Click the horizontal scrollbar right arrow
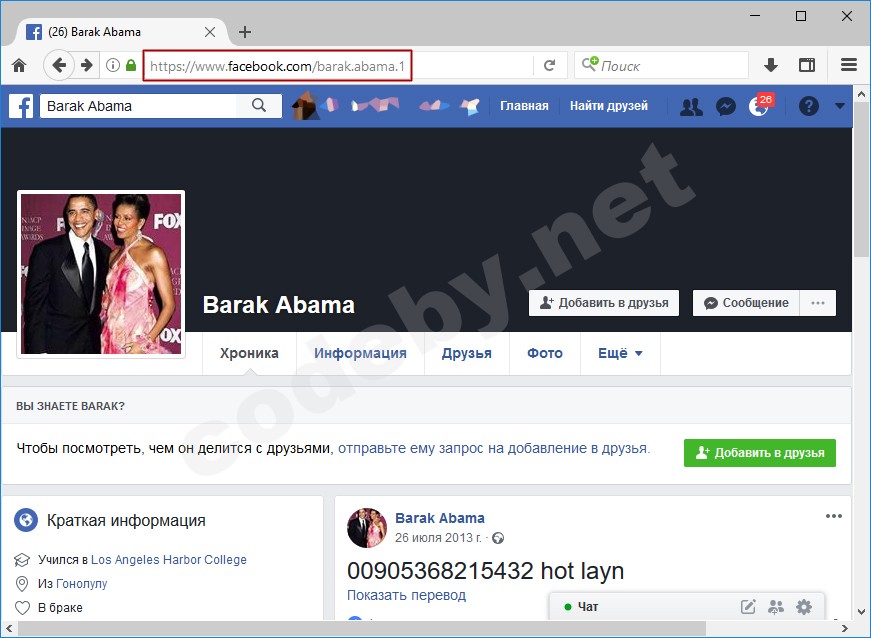 [845, 629]
